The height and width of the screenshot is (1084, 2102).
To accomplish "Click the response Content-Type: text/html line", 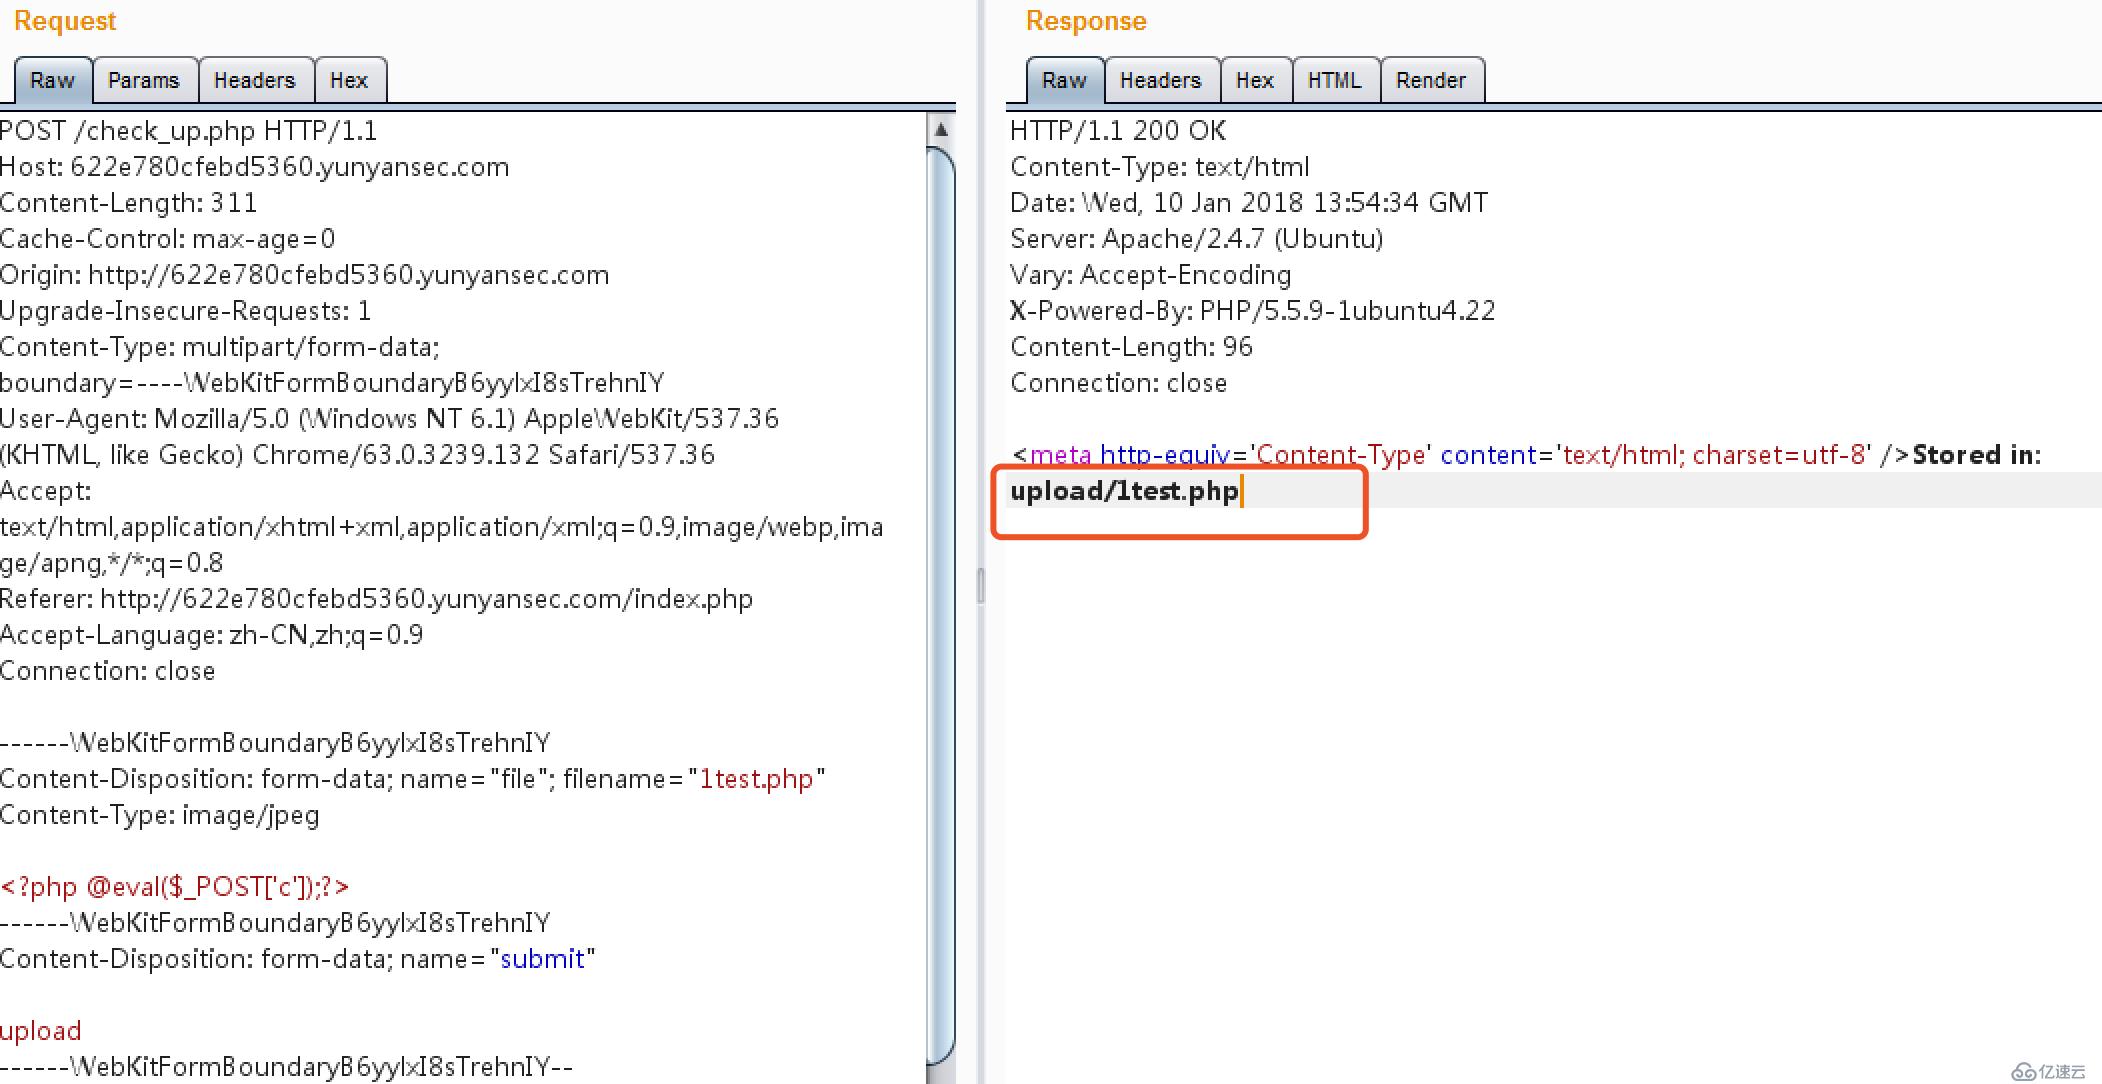I will pyautogui.click(x=1160, y=167).
